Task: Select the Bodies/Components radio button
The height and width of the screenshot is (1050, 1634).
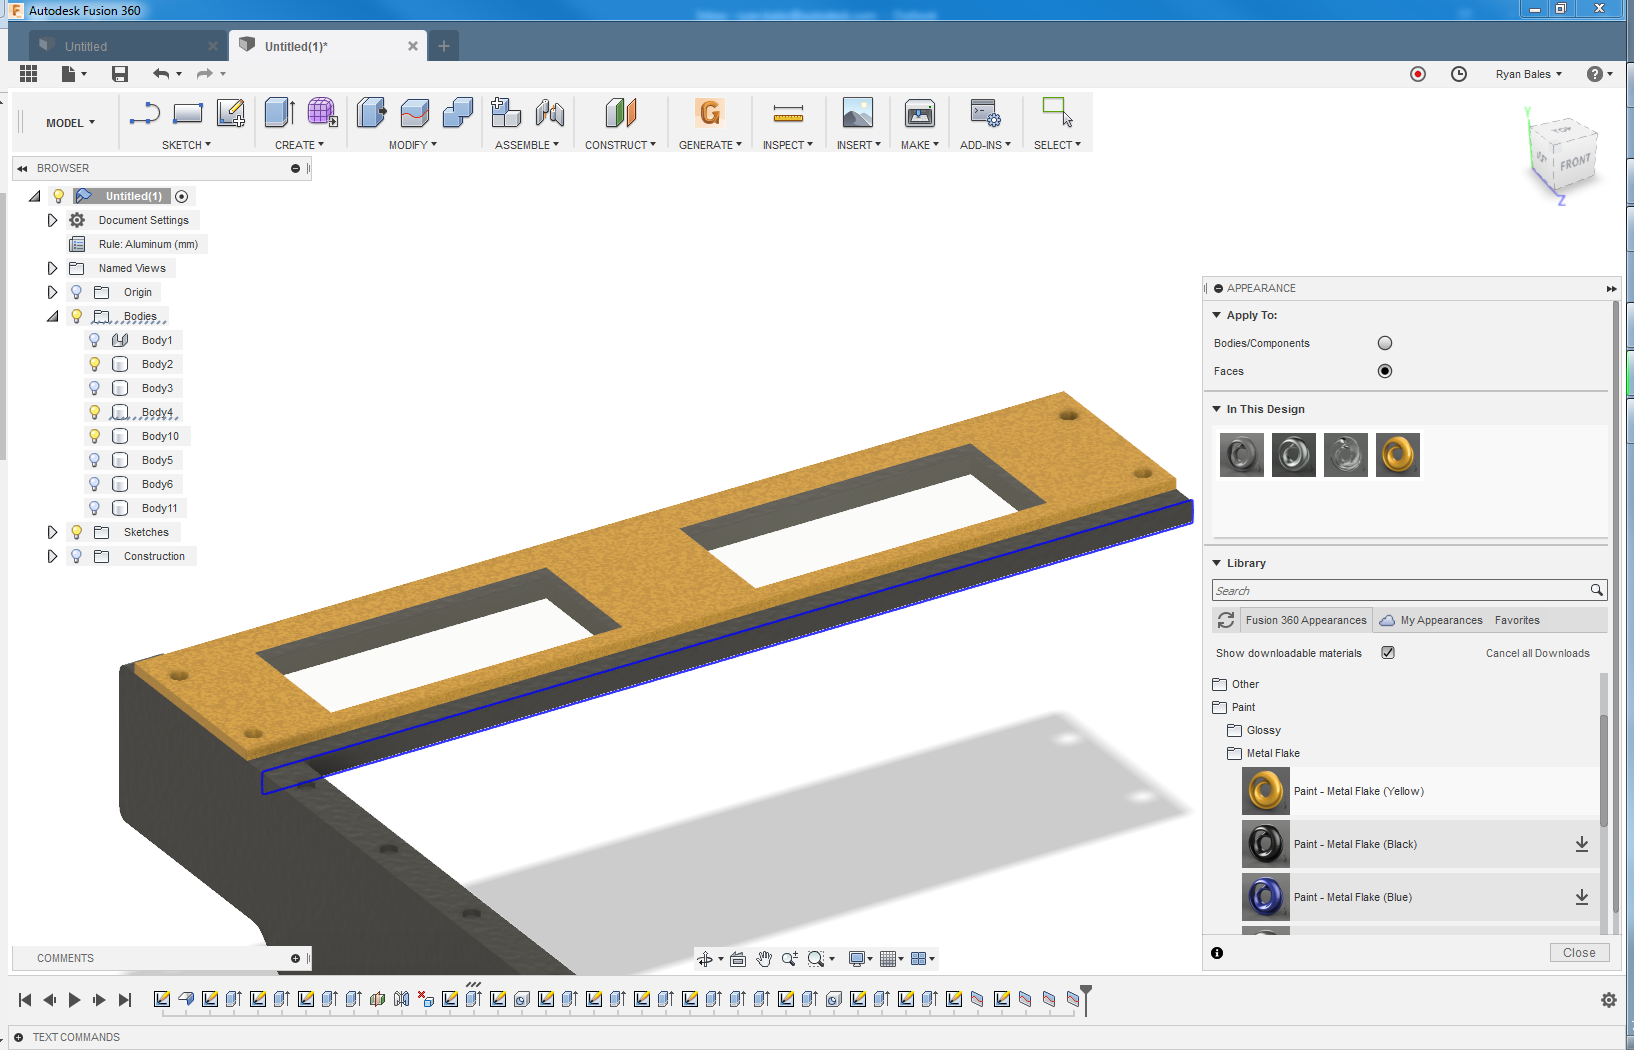Action: (1385, 343)
